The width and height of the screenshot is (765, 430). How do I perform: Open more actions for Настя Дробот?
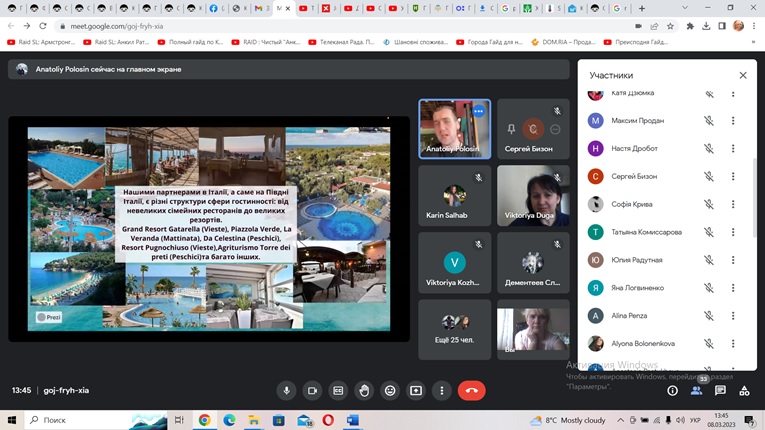click(733, 148)
